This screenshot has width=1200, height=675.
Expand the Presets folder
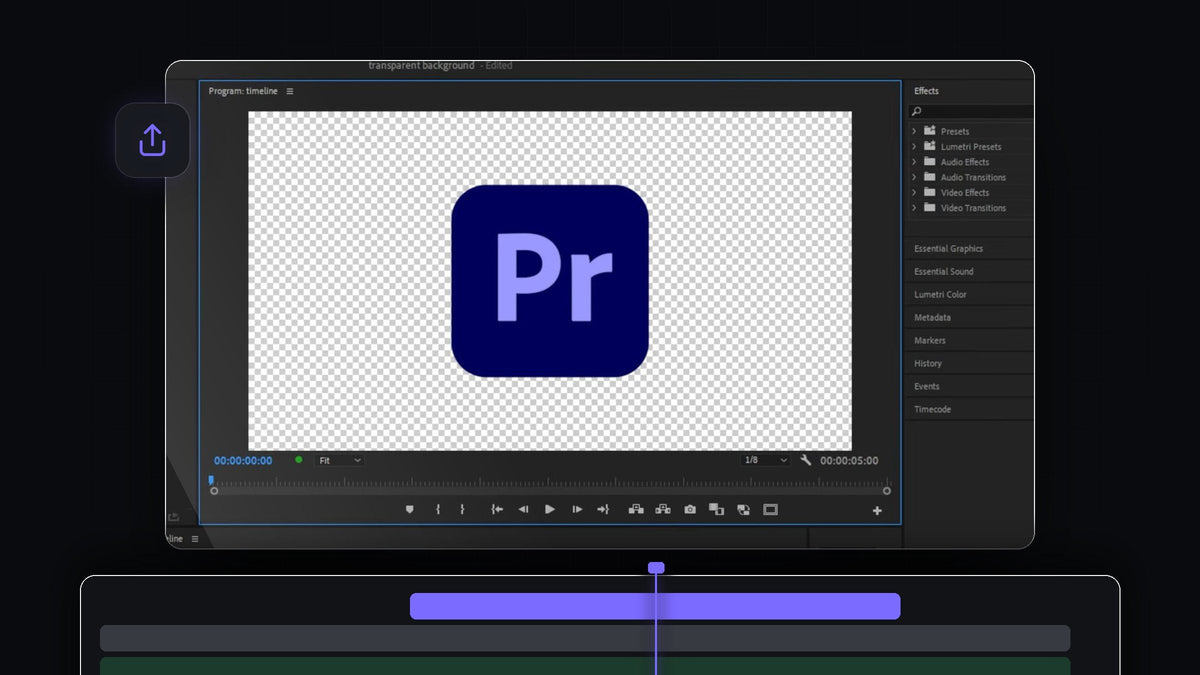pos(914,131)
